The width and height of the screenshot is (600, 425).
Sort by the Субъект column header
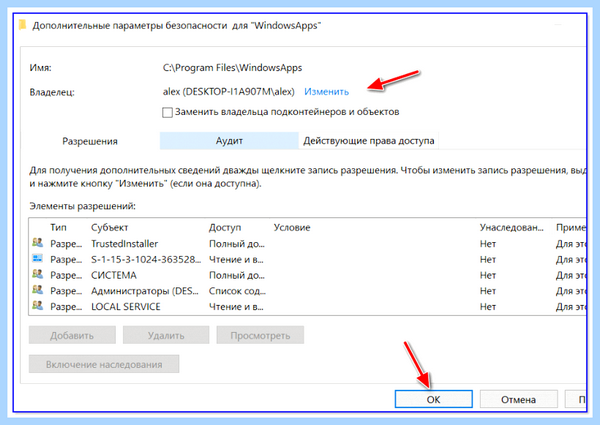pos(109,227)
